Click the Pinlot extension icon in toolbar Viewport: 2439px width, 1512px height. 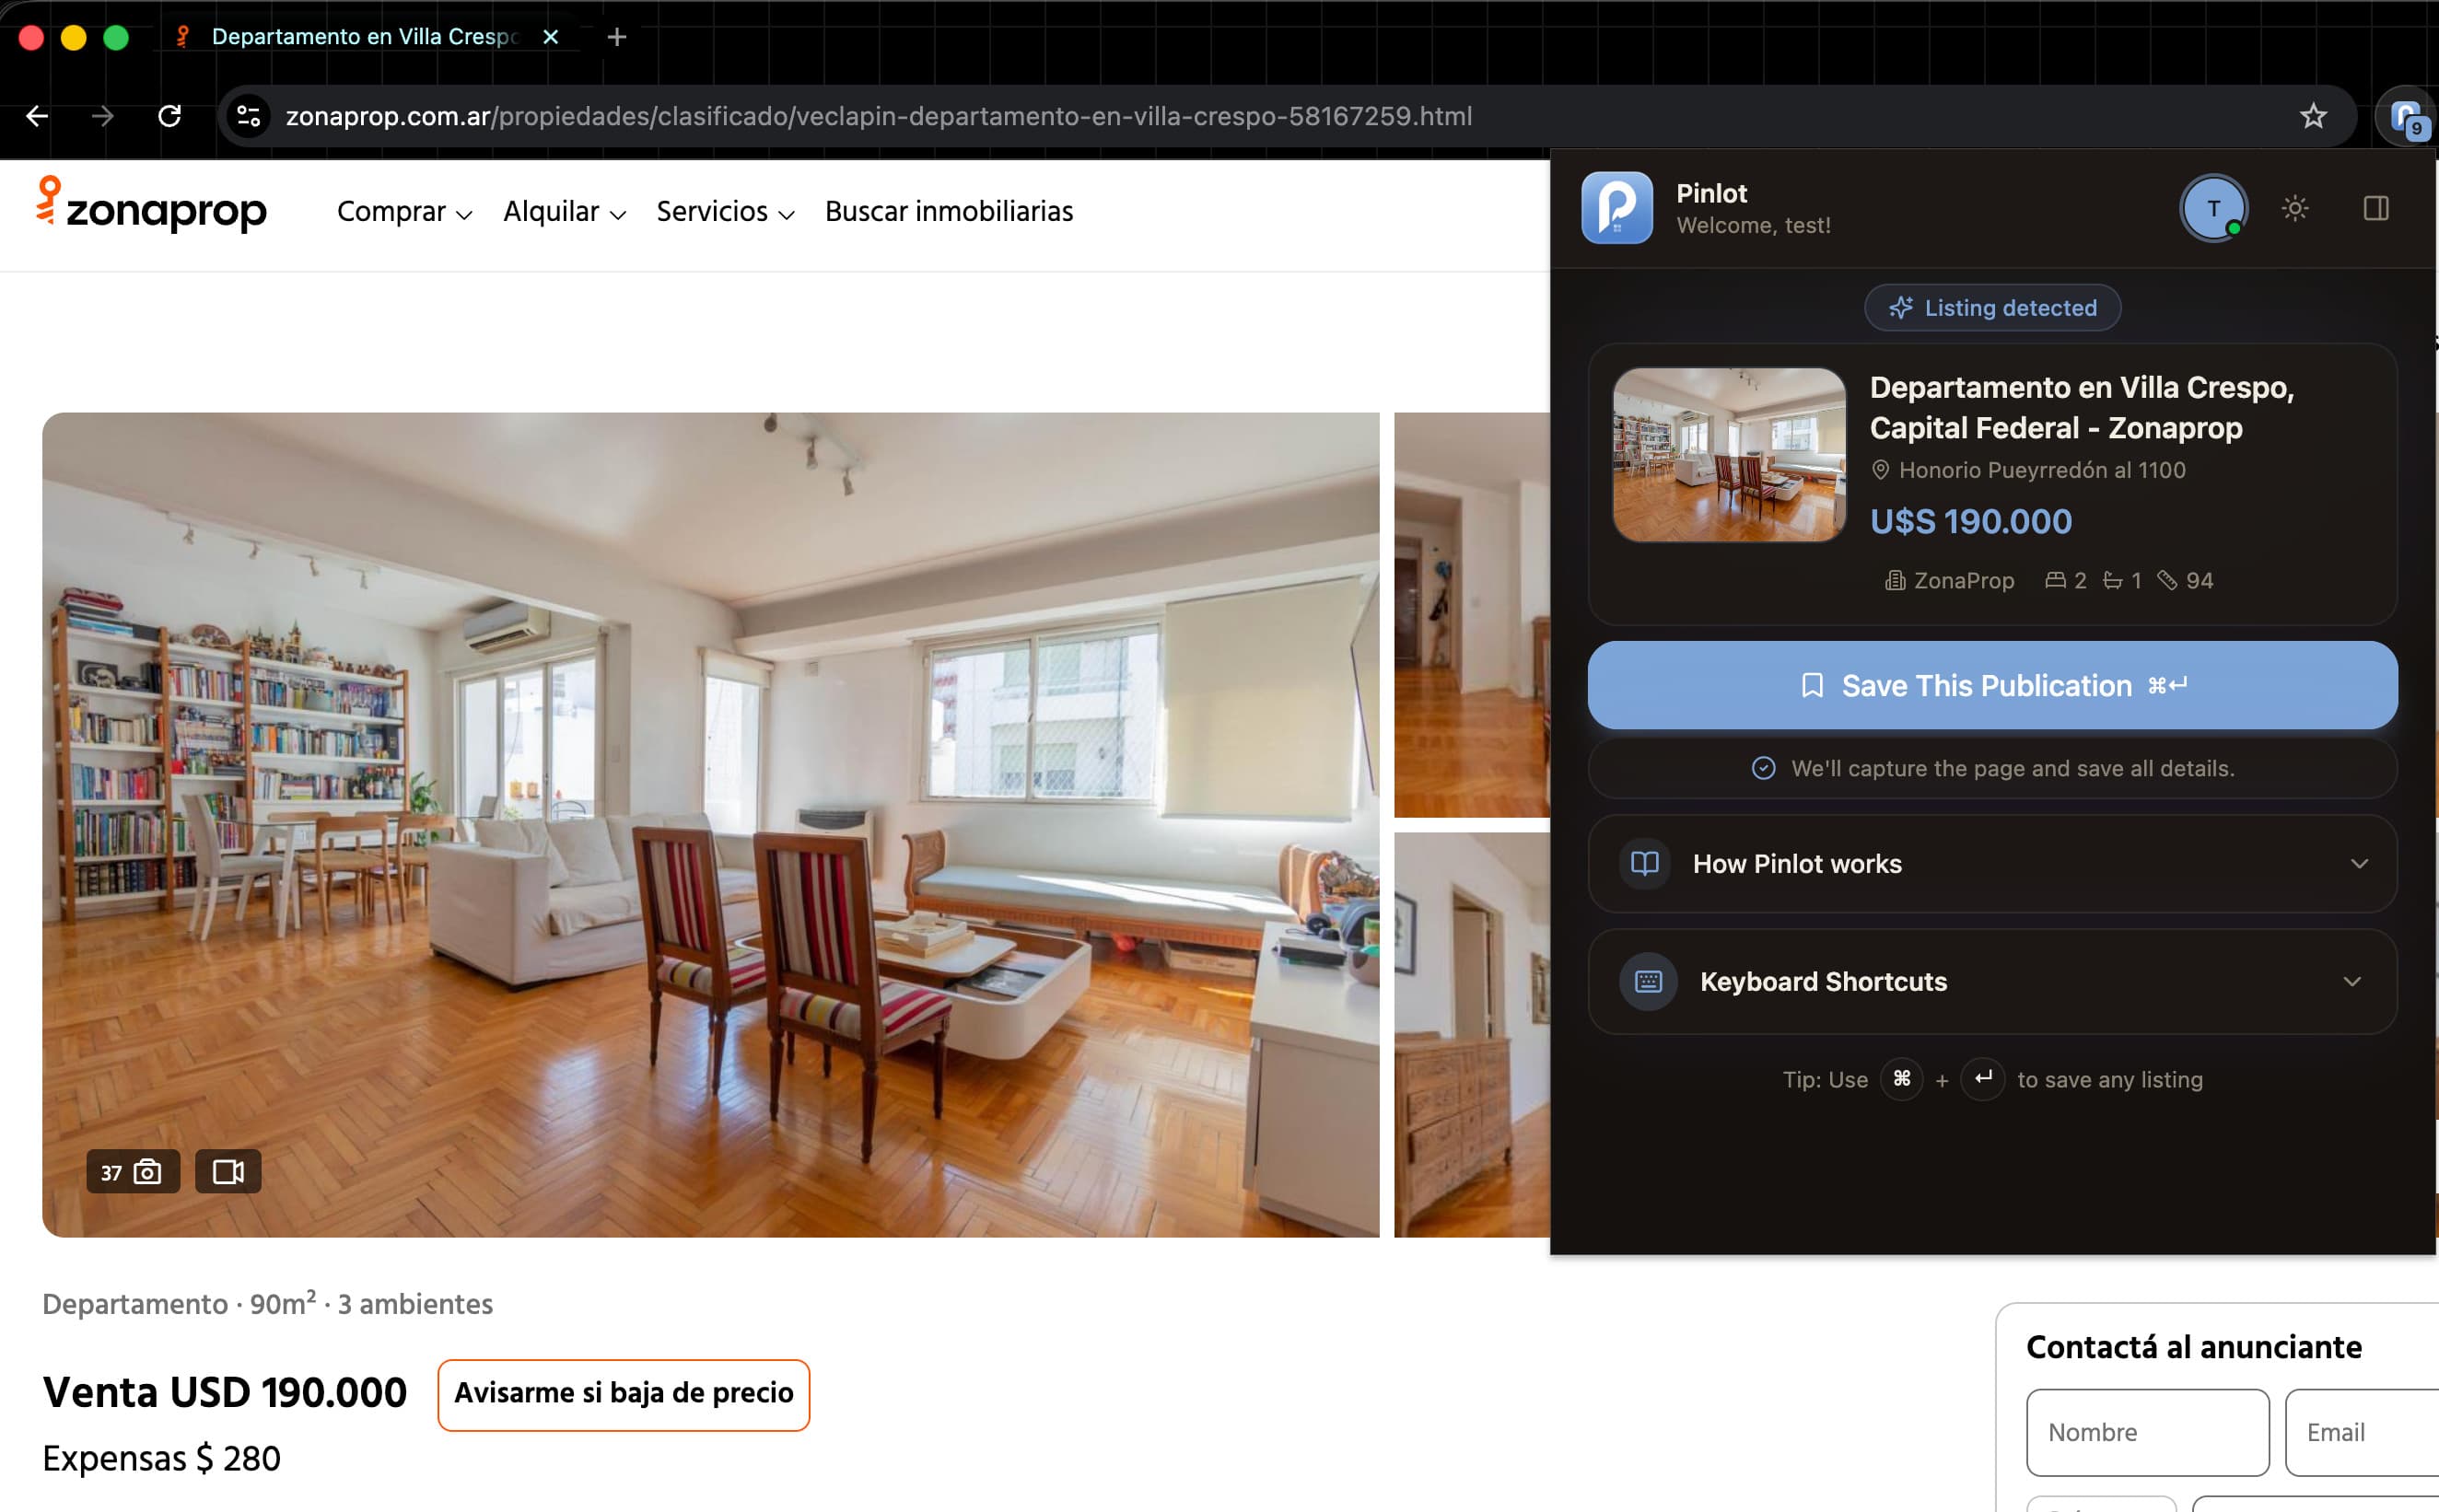pos(2407,117)
